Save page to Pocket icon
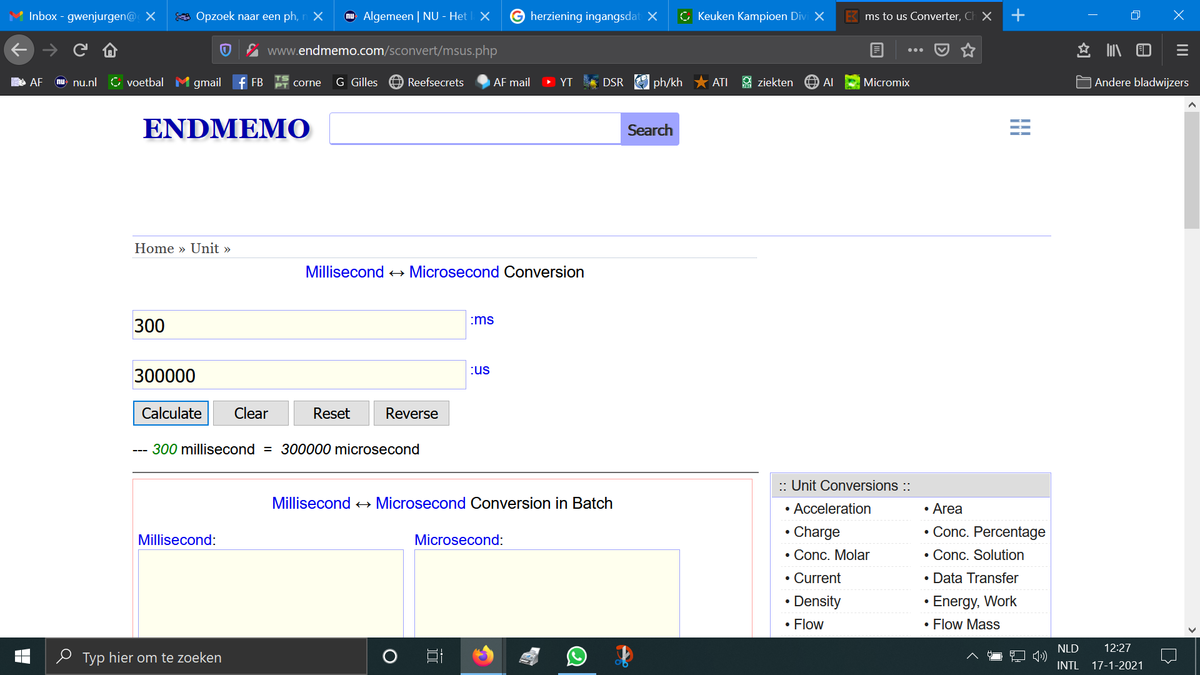 942,50
